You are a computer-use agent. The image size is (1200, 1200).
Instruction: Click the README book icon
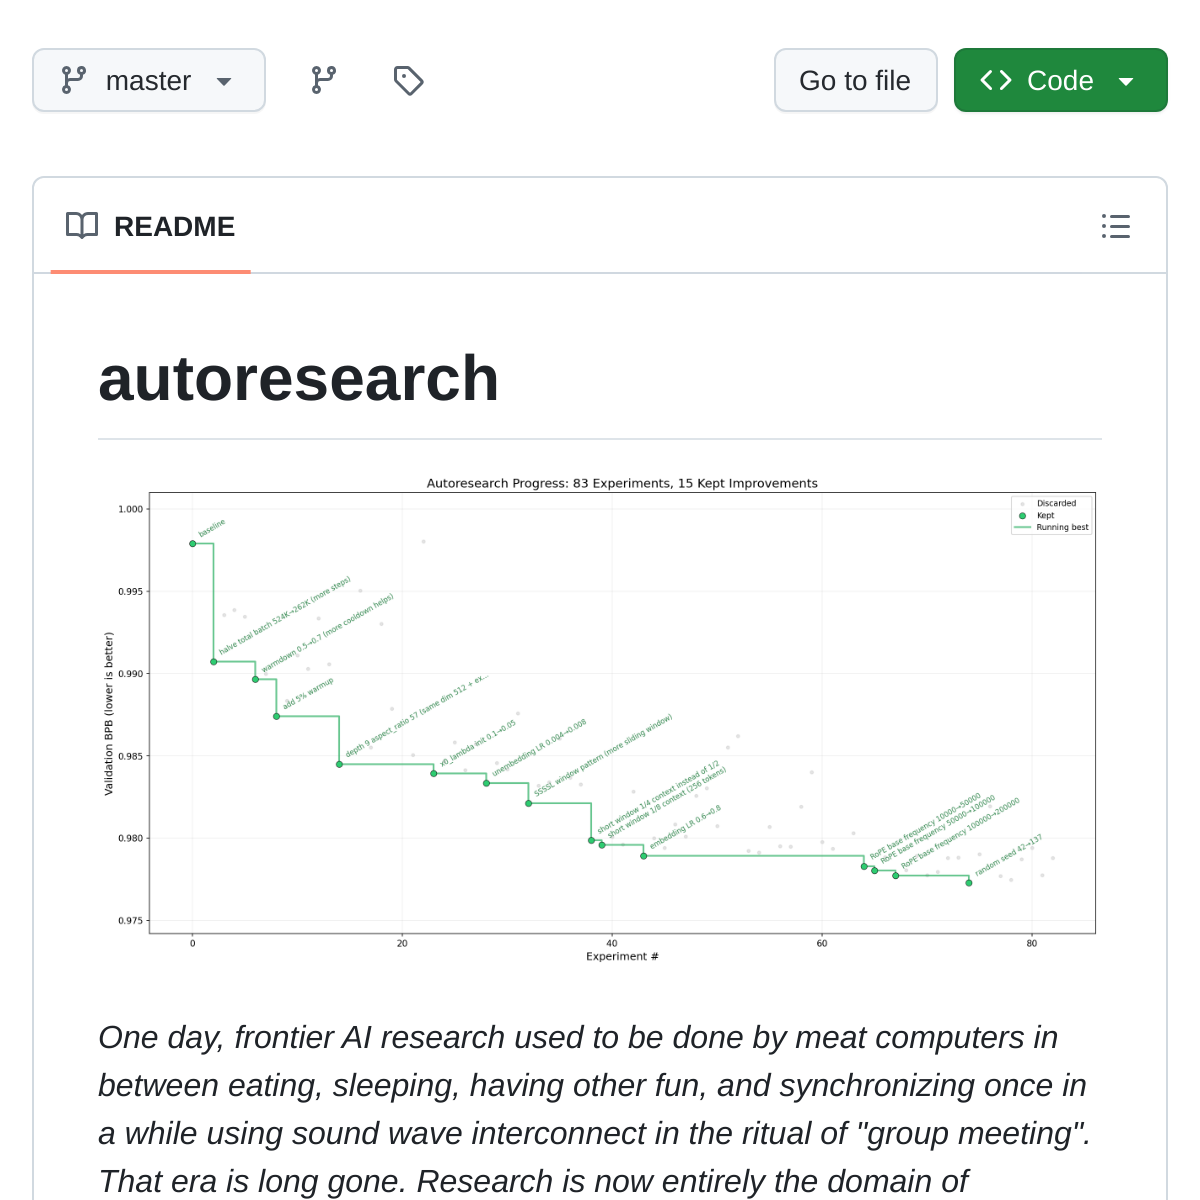coord(82,226)
